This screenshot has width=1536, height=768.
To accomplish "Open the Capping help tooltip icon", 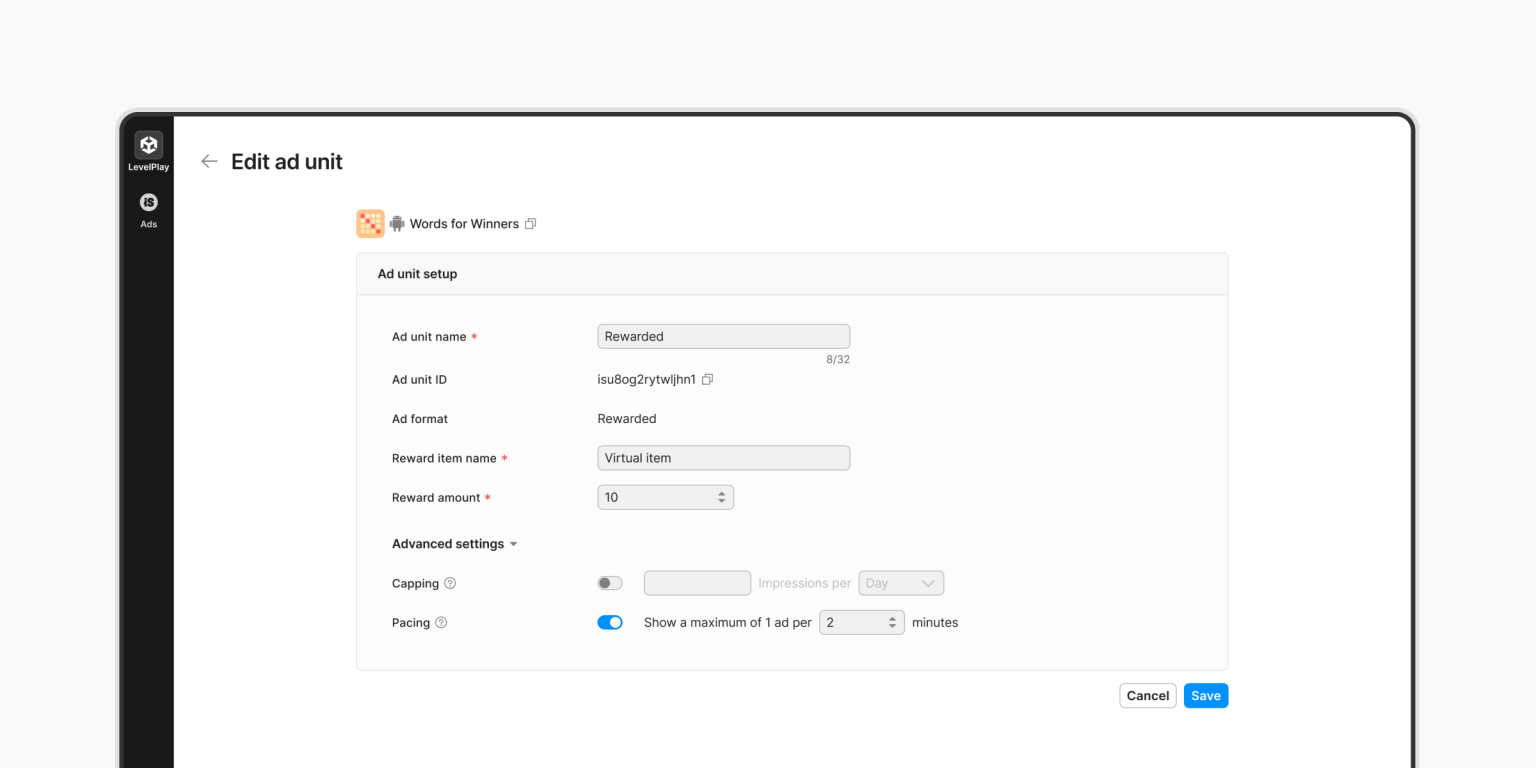I will [449, 583].
